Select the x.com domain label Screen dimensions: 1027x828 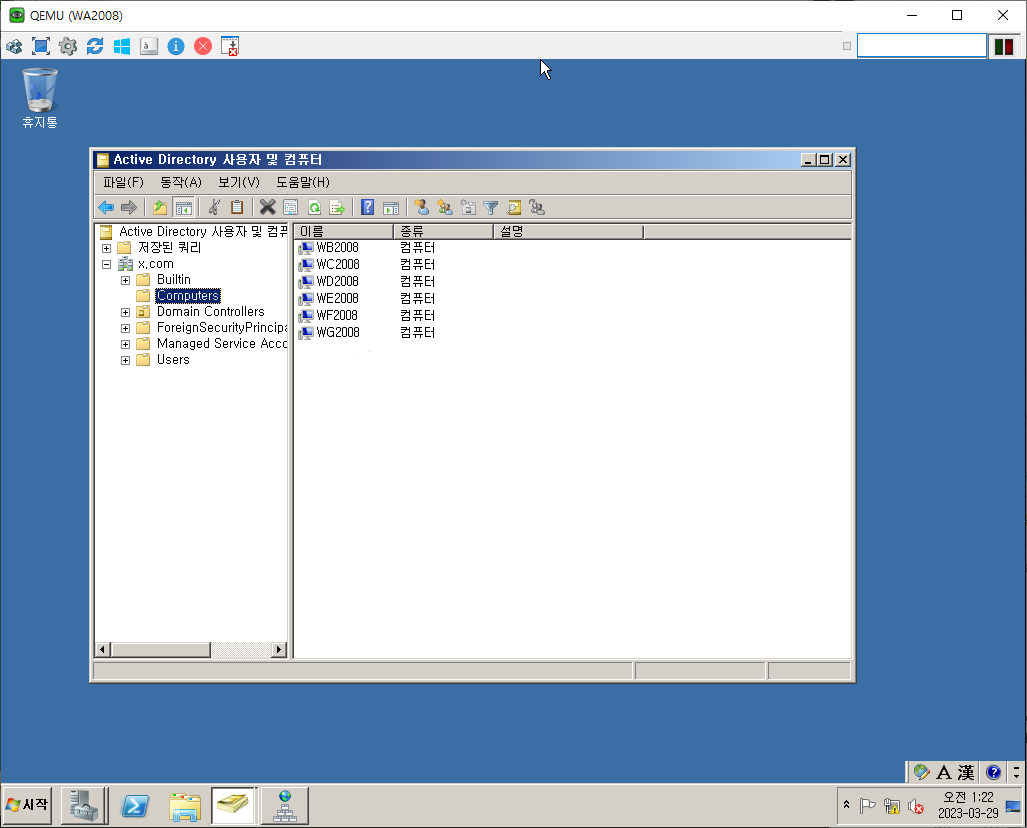[x=156, y=264]
